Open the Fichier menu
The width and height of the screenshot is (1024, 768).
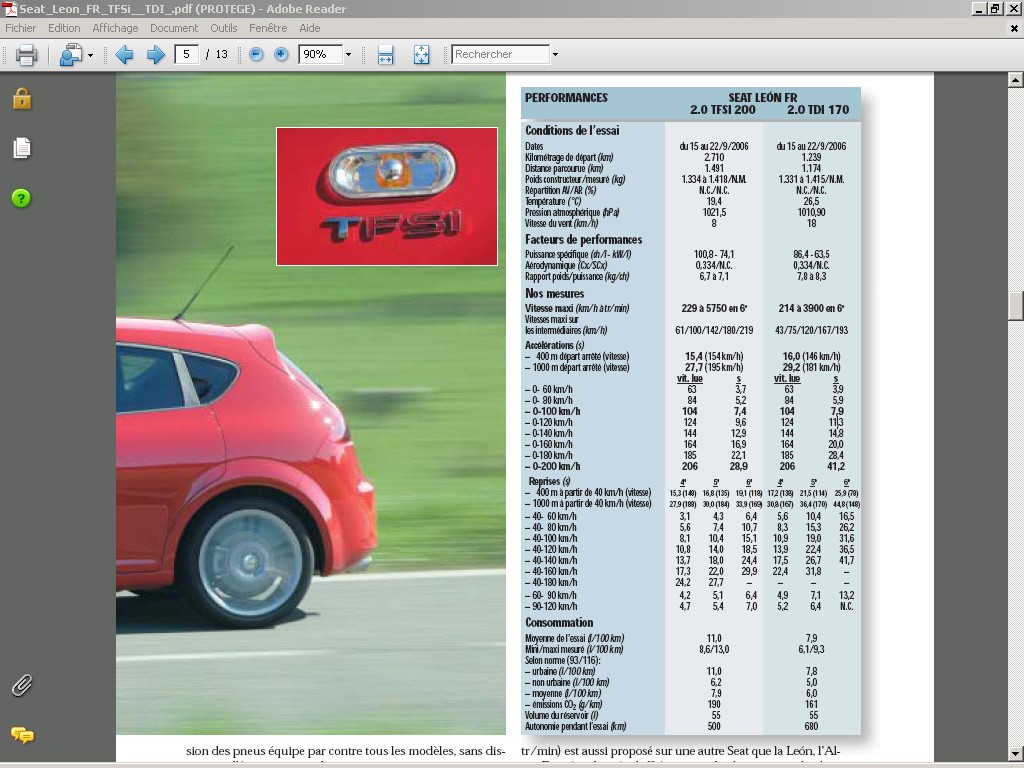point(21,28)
